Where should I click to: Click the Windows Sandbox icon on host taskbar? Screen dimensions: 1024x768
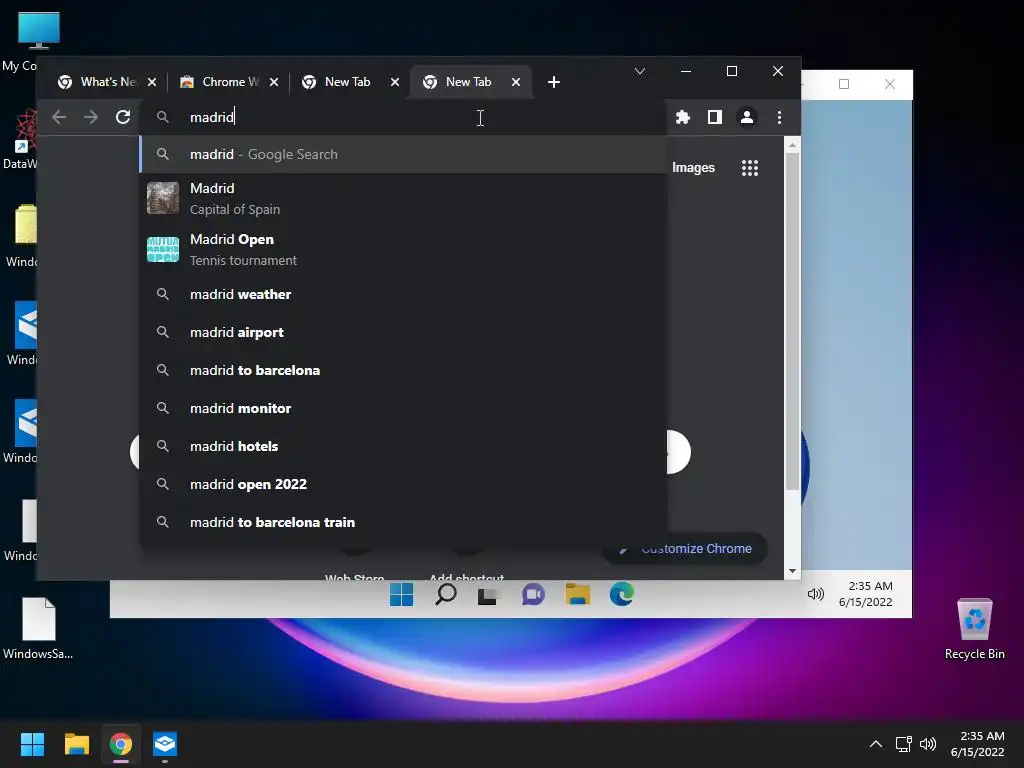tap(165, 744)
